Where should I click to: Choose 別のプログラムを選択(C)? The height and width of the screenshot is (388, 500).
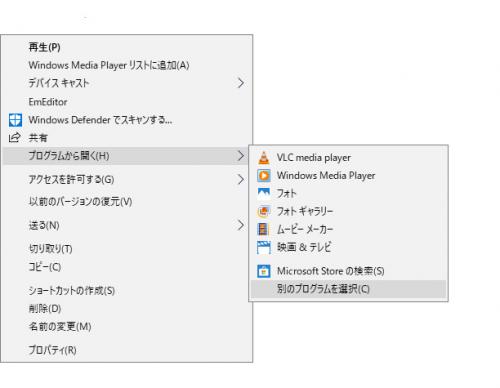(x=348, y=289)
